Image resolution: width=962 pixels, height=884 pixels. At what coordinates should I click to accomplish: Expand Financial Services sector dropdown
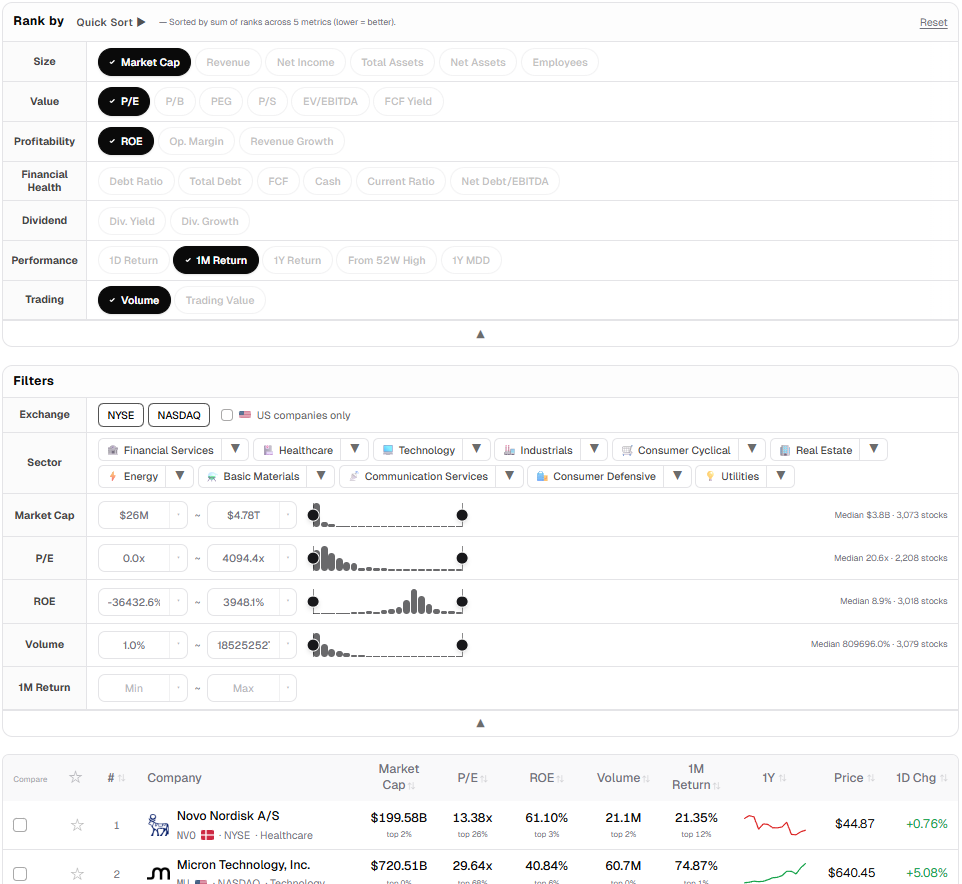(x=235, y=449)
